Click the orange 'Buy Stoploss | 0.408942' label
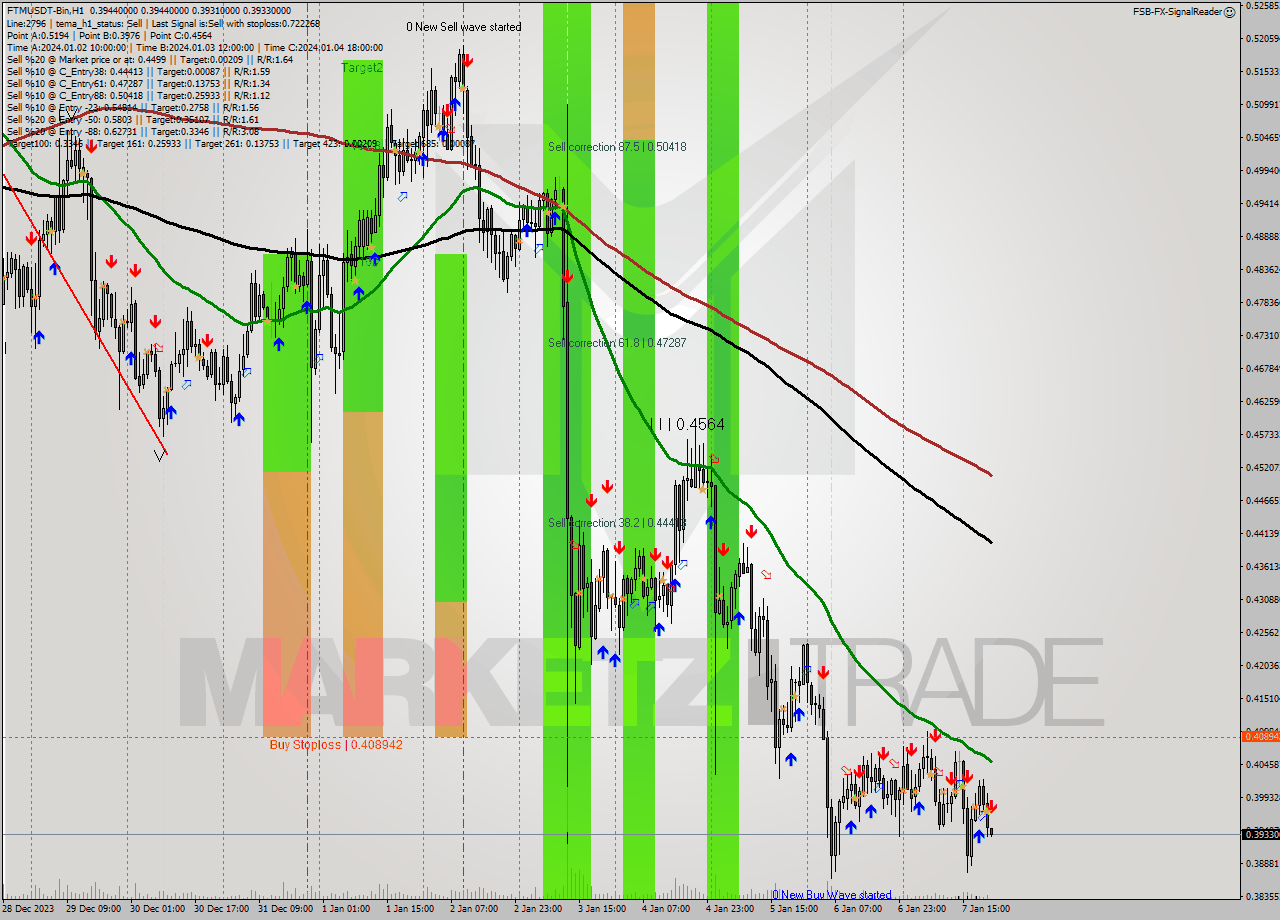1280x920 pixels. click(x=336, y=745)
